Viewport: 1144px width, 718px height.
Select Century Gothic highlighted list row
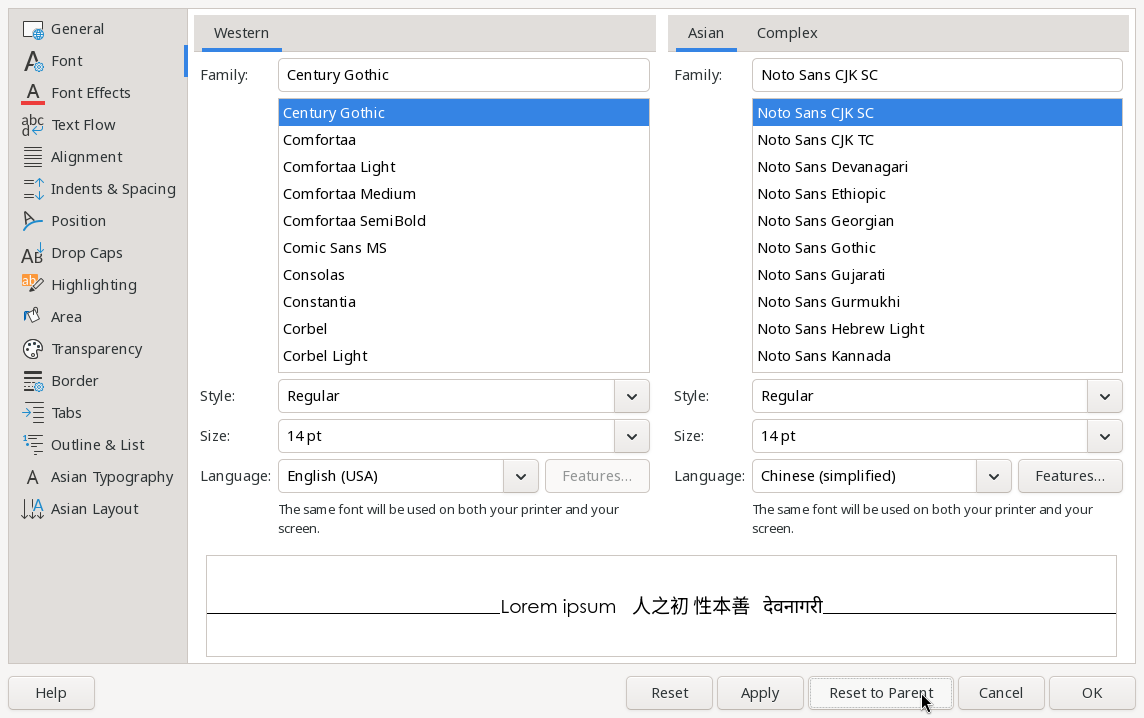pyautogui.click(x=464, y=113)
